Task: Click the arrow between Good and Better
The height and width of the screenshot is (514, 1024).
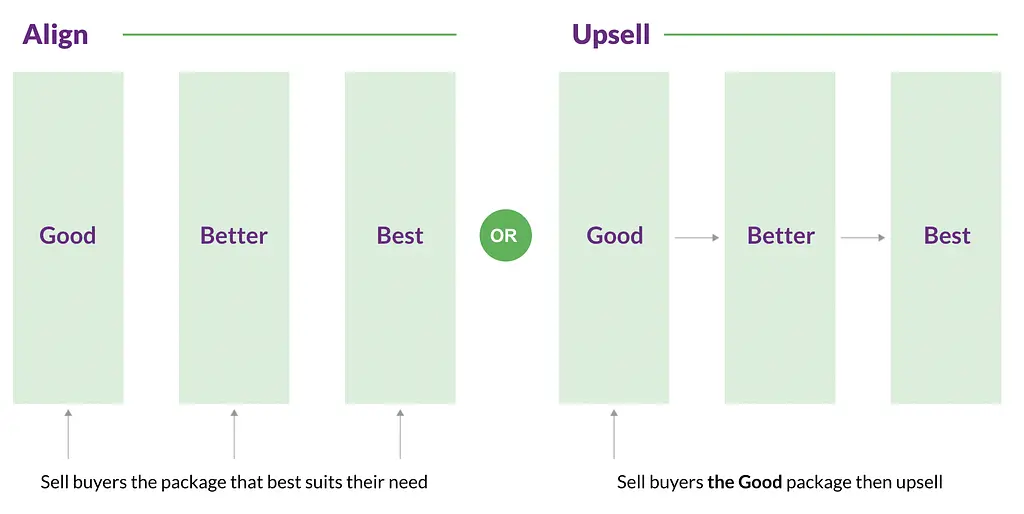Action: tap(697, 238)
